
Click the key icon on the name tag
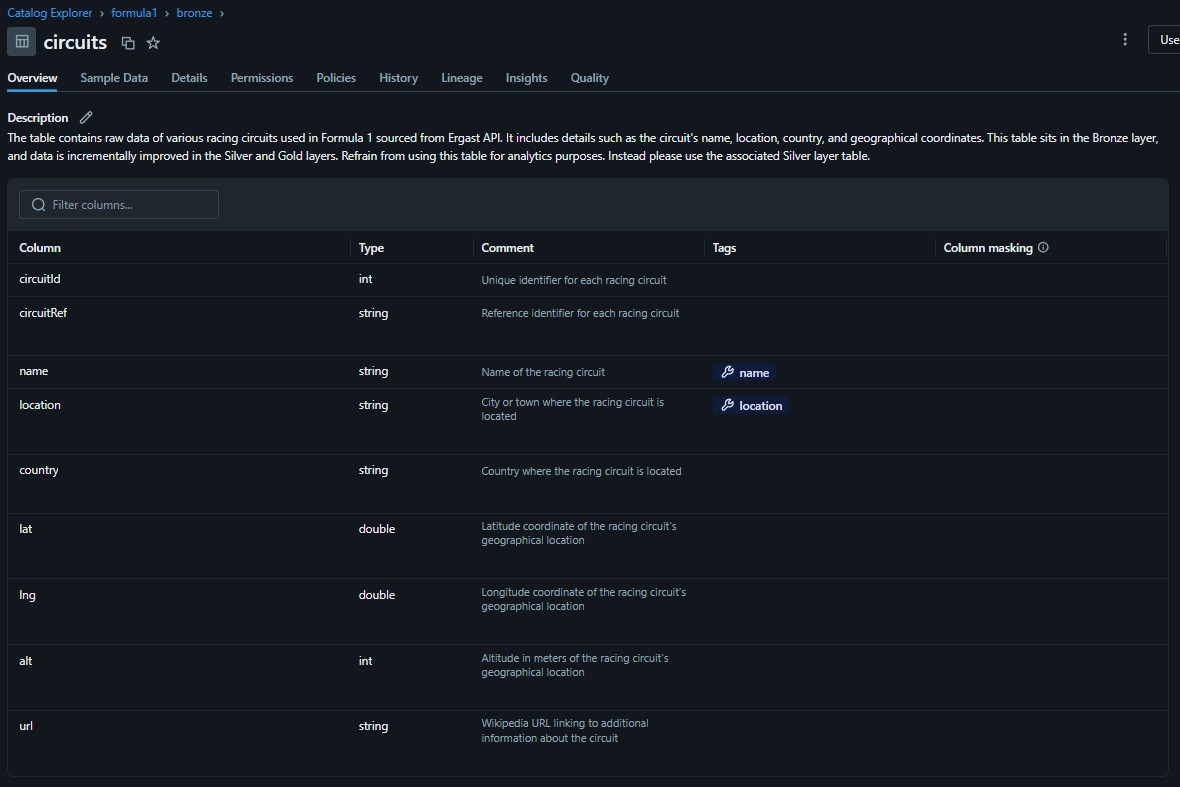coord(729,372)
